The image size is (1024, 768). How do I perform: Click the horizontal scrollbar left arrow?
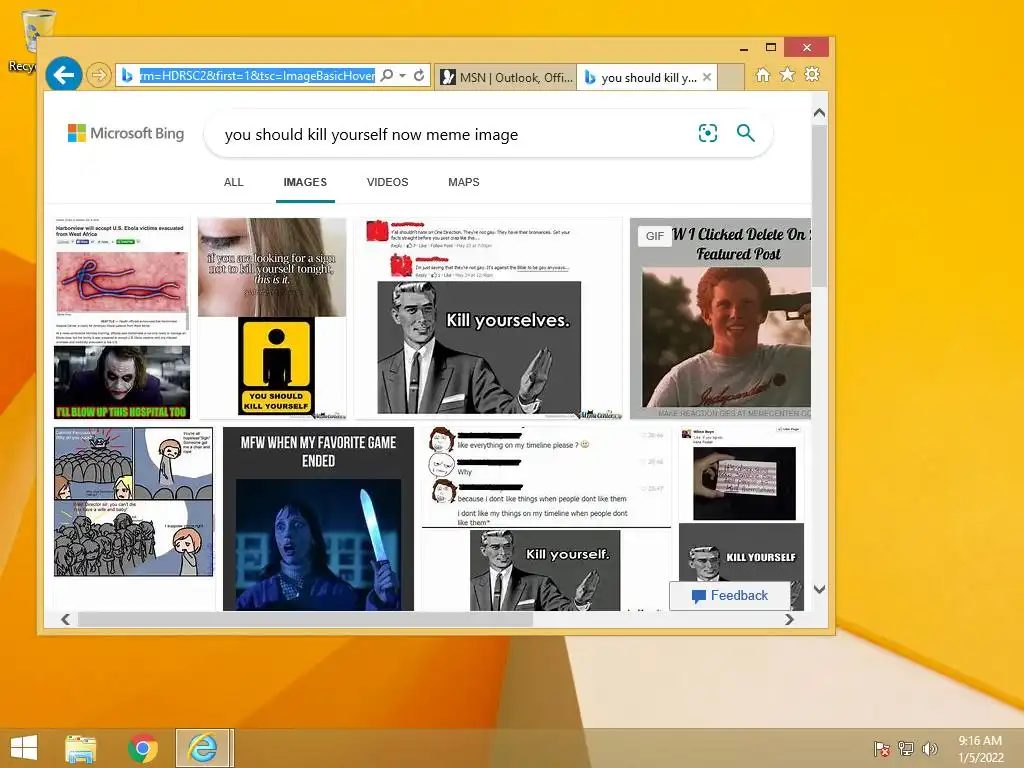tap(65, 619)
